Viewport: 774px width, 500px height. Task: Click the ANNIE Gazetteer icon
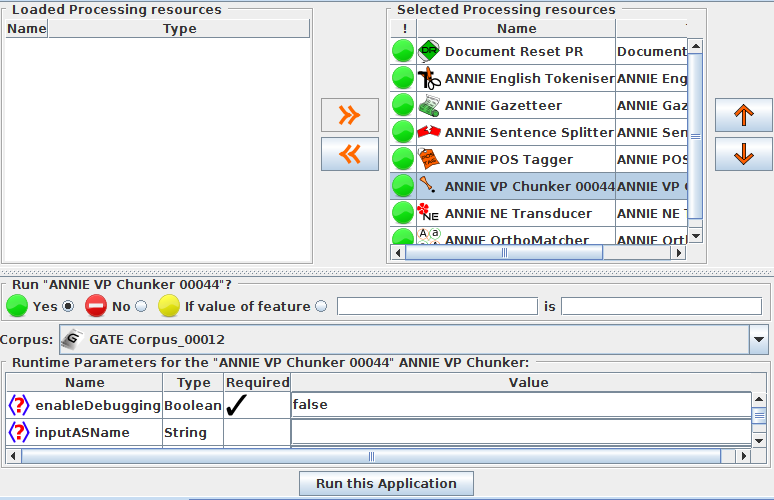[429, 105]
